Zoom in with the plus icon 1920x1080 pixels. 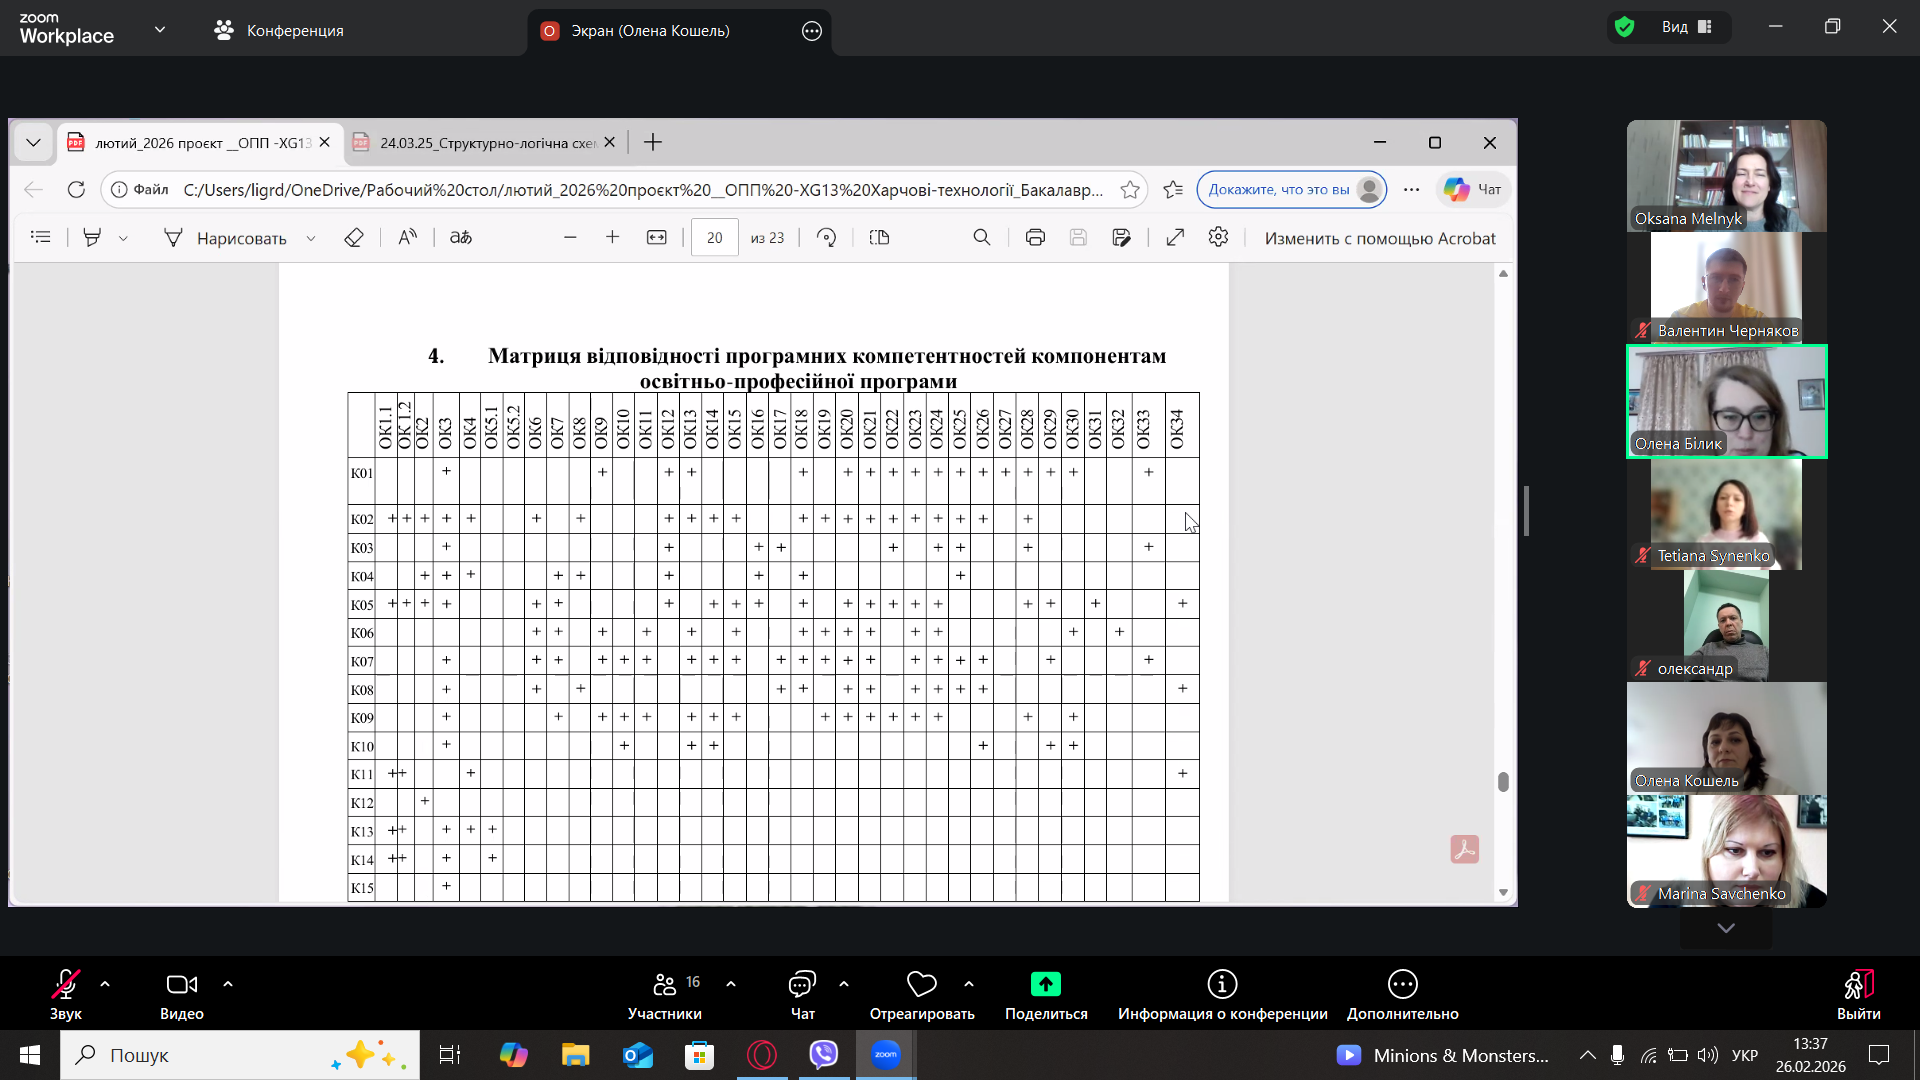[x=613, y=238]
